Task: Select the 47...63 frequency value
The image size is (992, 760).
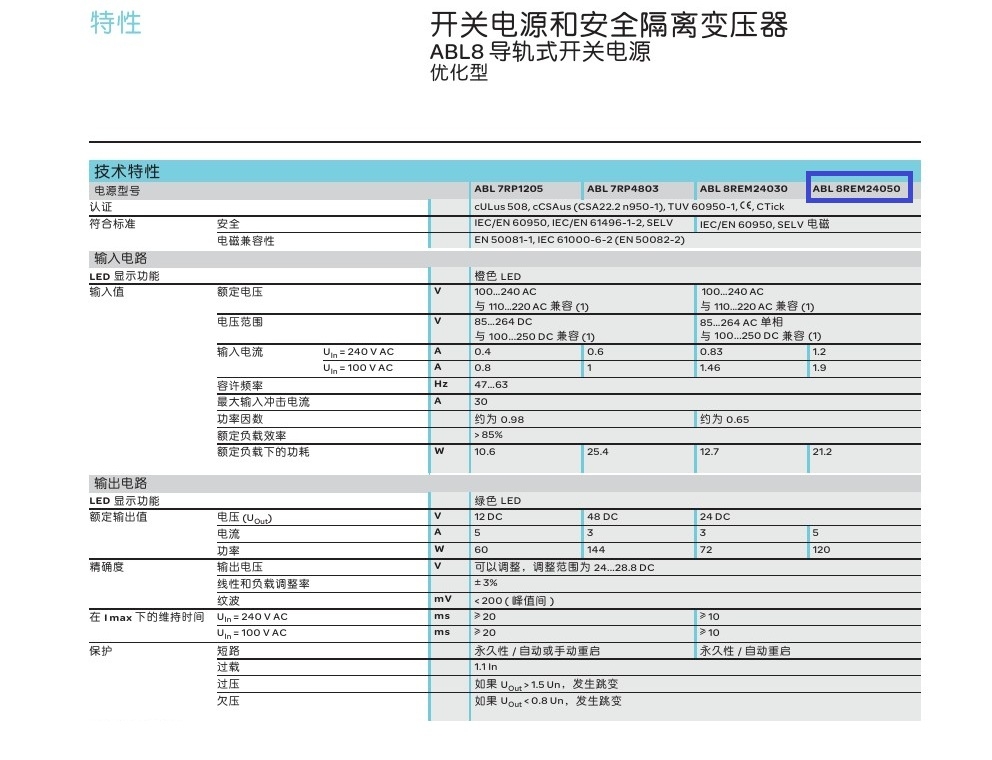Action: 491,385
